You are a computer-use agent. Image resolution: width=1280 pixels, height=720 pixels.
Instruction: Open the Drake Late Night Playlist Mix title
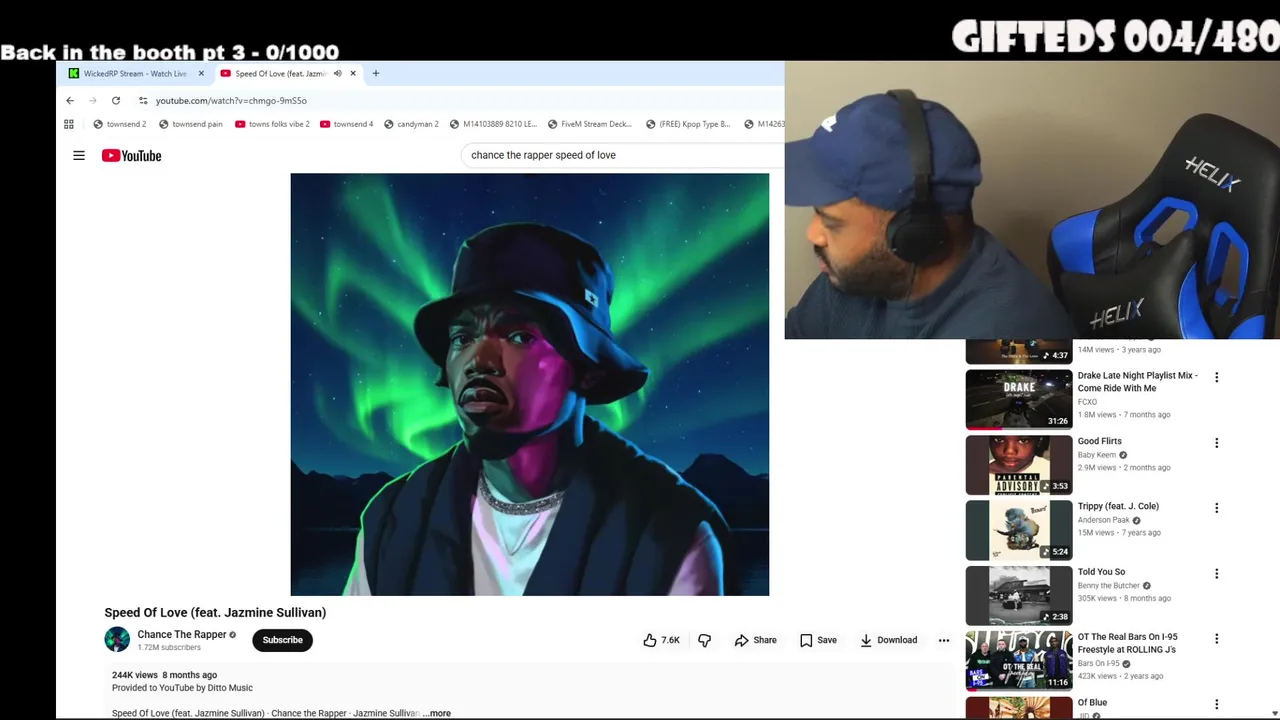pyautogui.click(x=1137, y=382)
